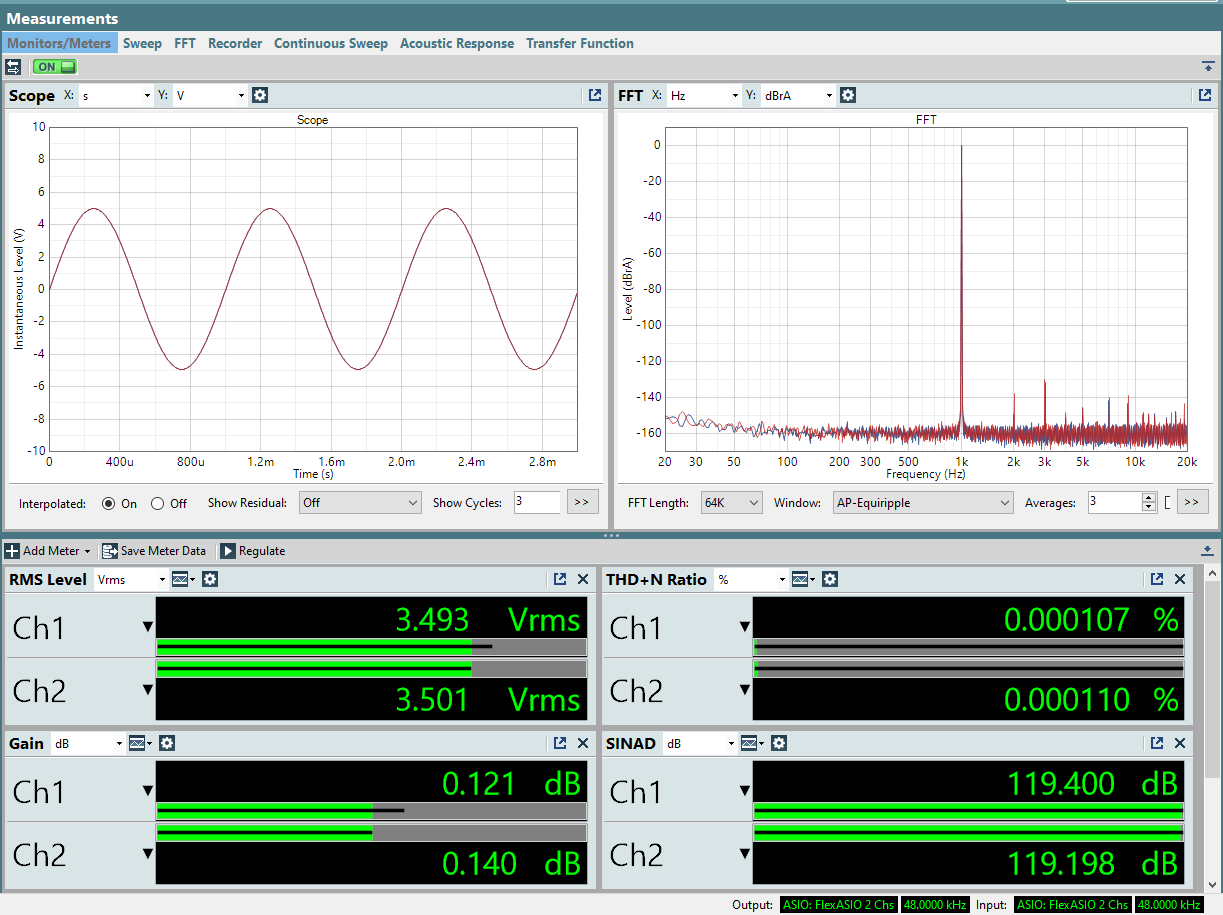
Task: Open Show Residual dropdown
Action: [x=361, y=502]
